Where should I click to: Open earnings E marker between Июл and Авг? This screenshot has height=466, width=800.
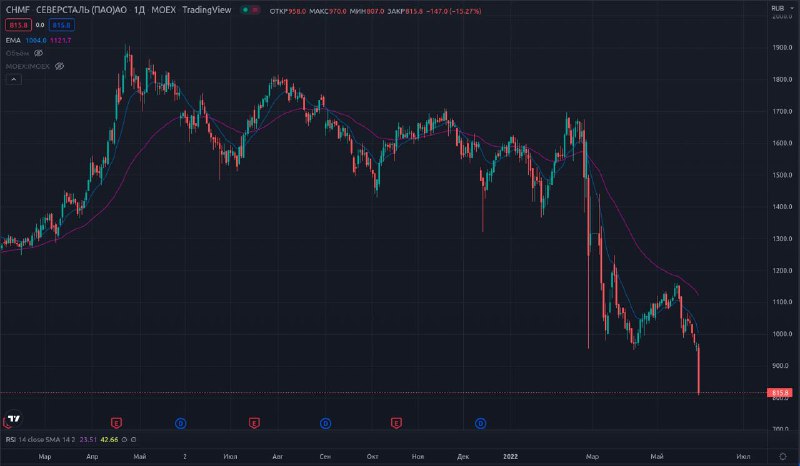254,423
